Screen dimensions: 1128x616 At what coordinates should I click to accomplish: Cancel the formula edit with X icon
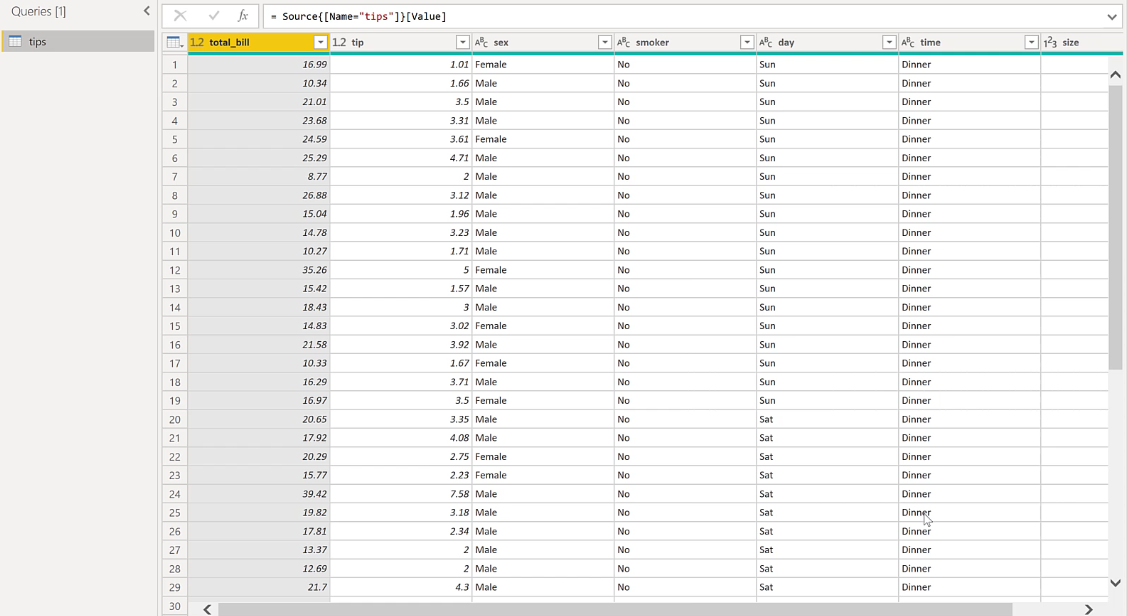point(180,16)
